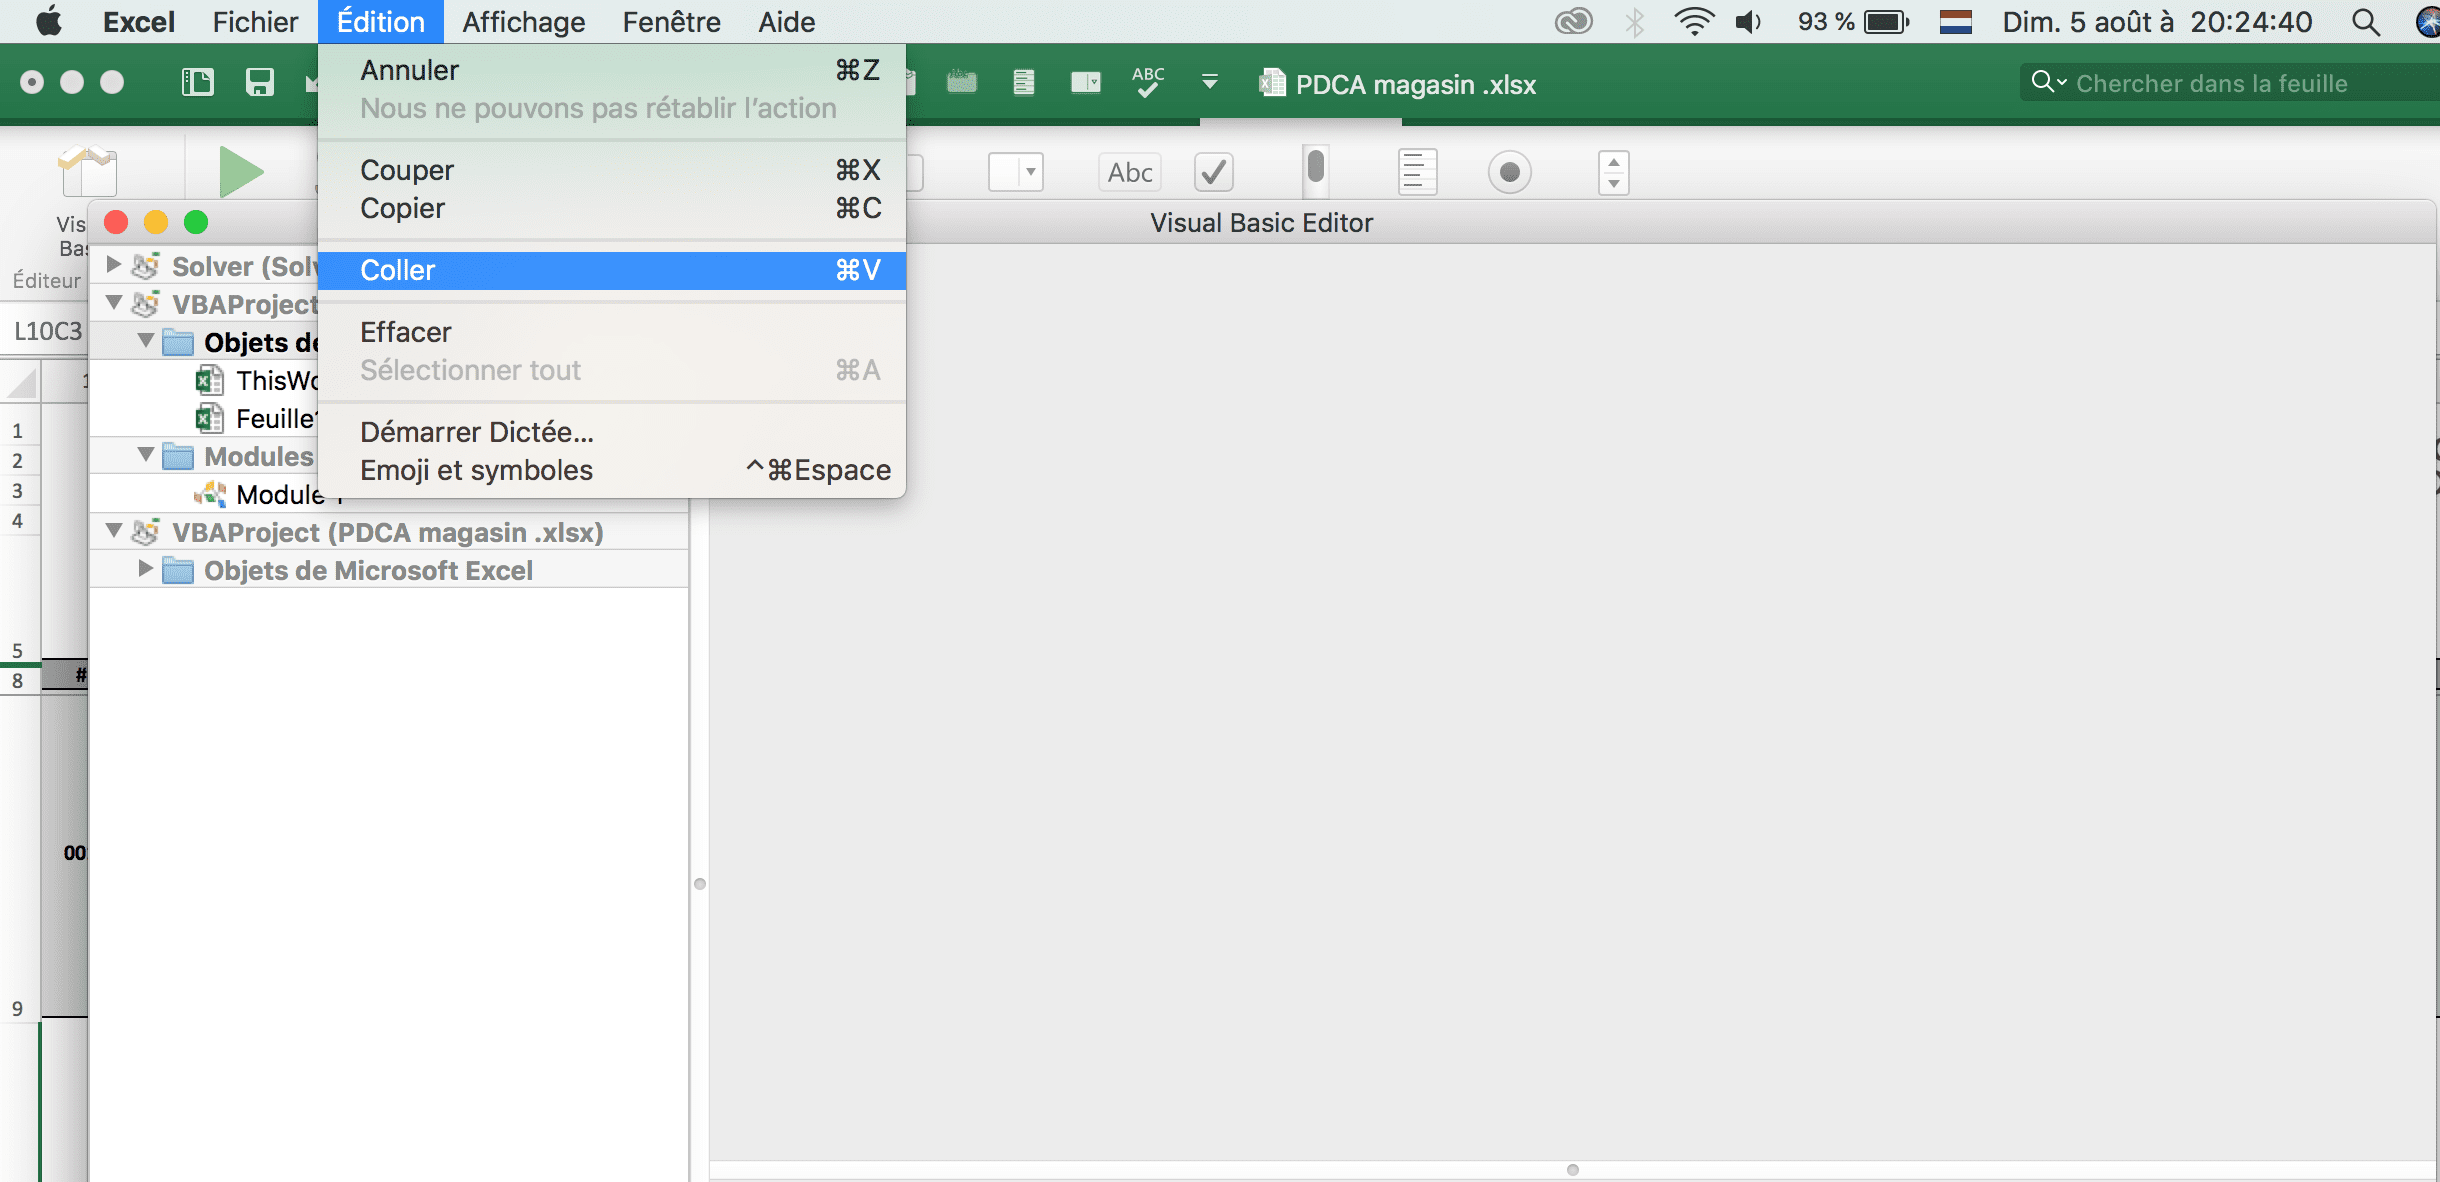This screenshot has height=1182, width=2440.
Task: Insert the Abc label form control
Action: pos(1130,172)
